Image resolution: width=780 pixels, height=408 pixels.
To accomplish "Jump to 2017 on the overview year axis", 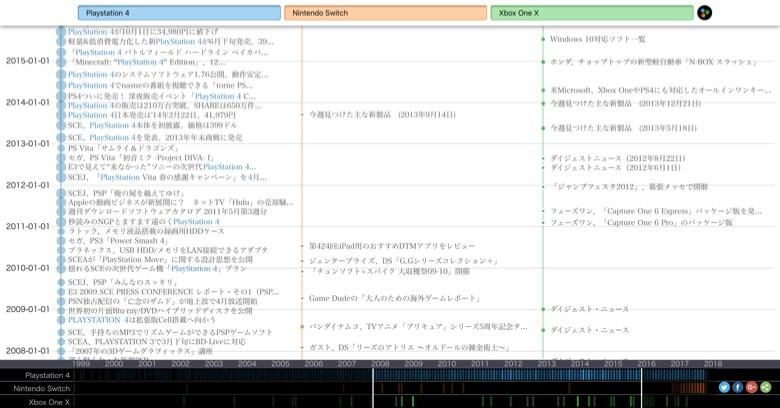I will [x=680, y=364].
